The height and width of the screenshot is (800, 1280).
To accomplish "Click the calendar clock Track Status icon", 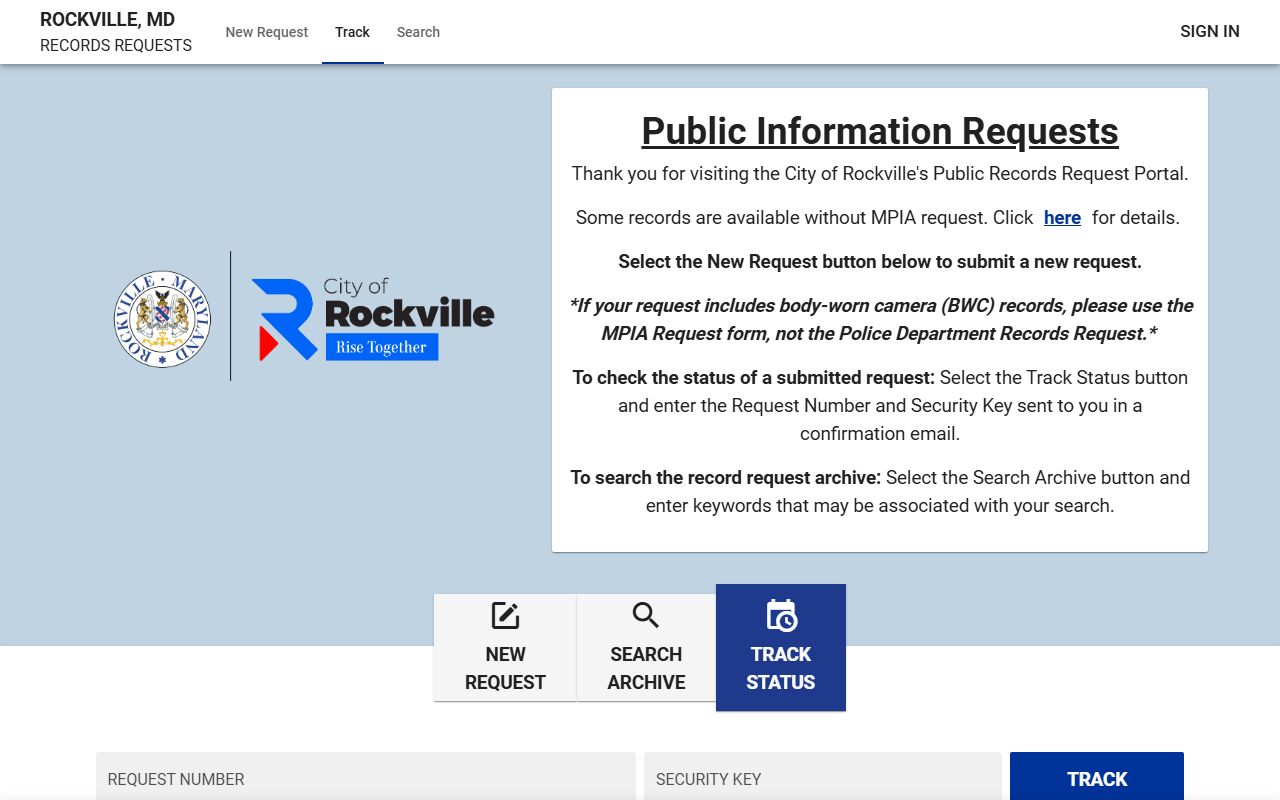I will point(781,616).
